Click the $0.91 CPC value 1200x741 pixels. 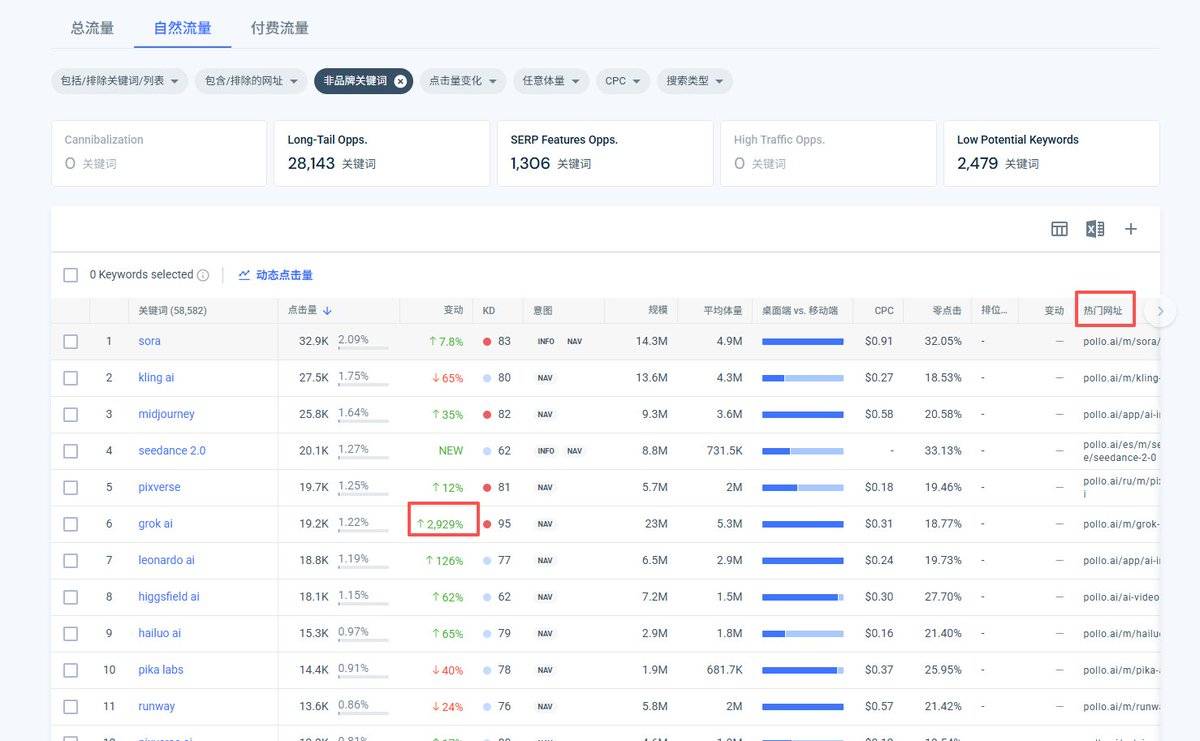[879, 341]
